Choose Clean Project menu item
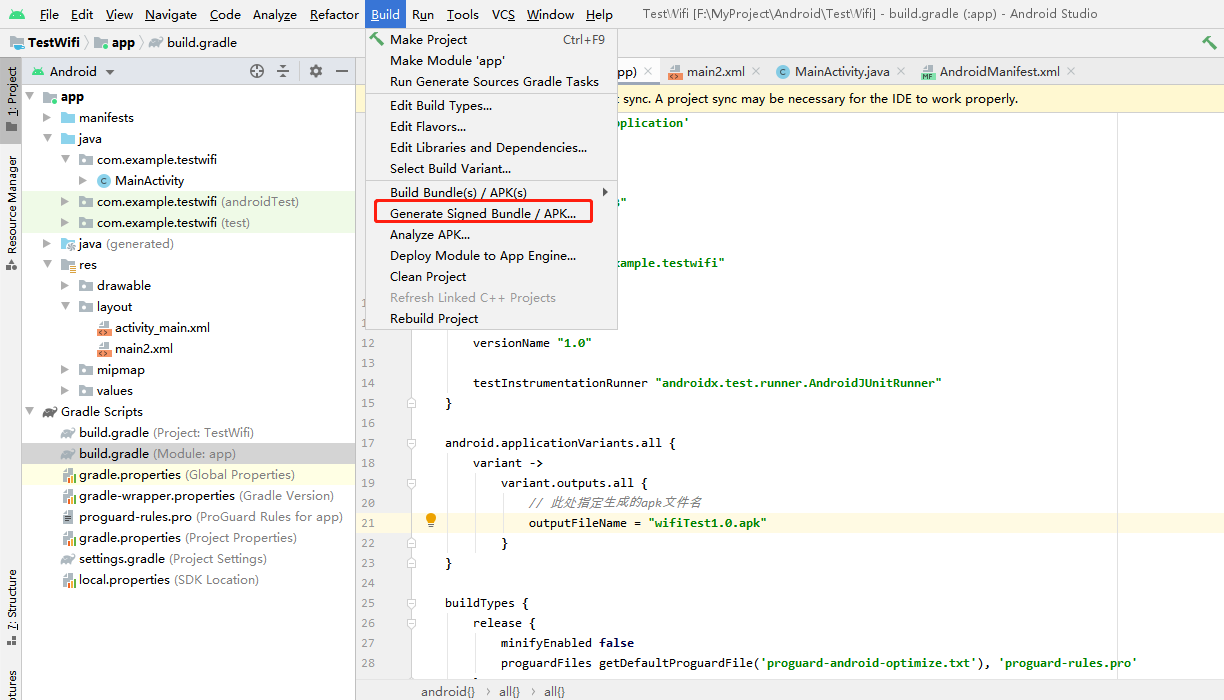1224x700 pixels. click(490, 277)
